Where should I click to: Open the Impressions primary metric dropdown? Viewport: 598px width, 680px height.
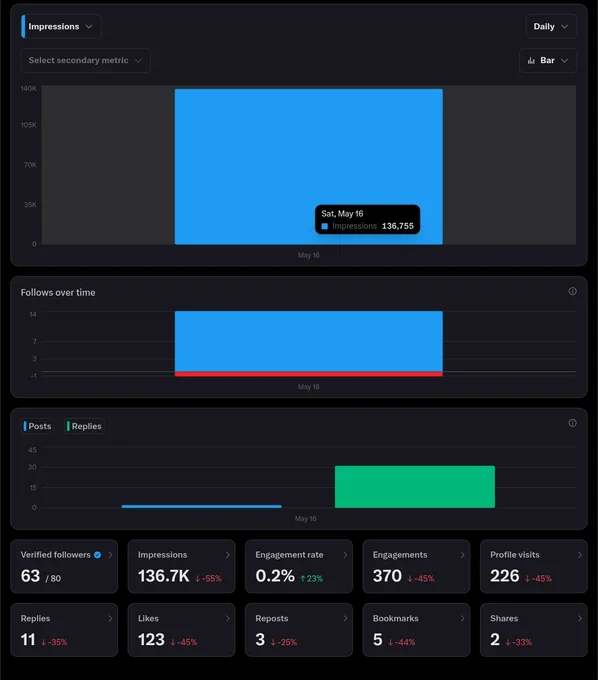pos(61,26)
